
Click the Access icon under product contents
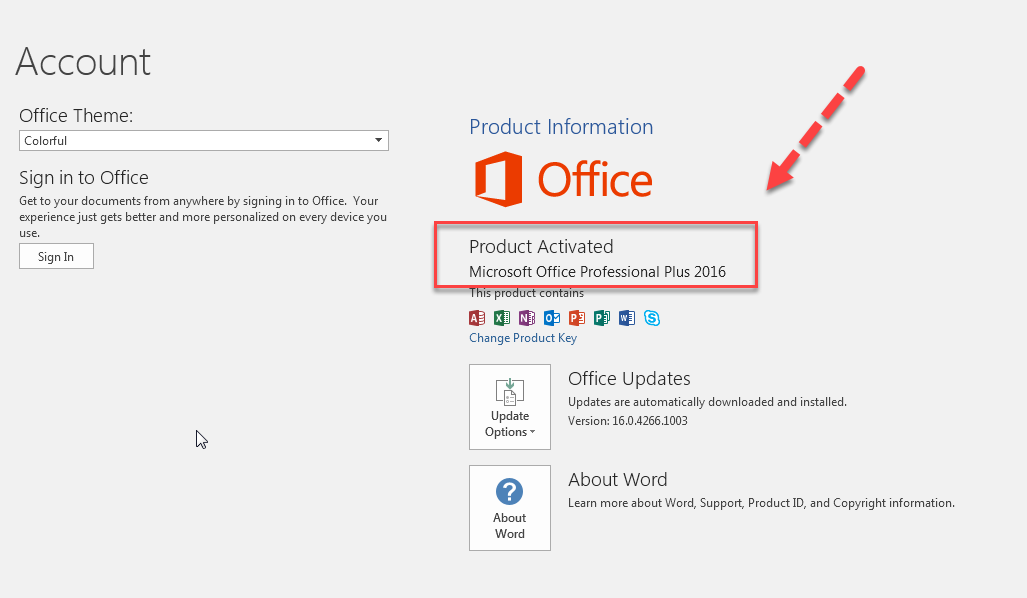pyautogui.click(x=477, y=318)
